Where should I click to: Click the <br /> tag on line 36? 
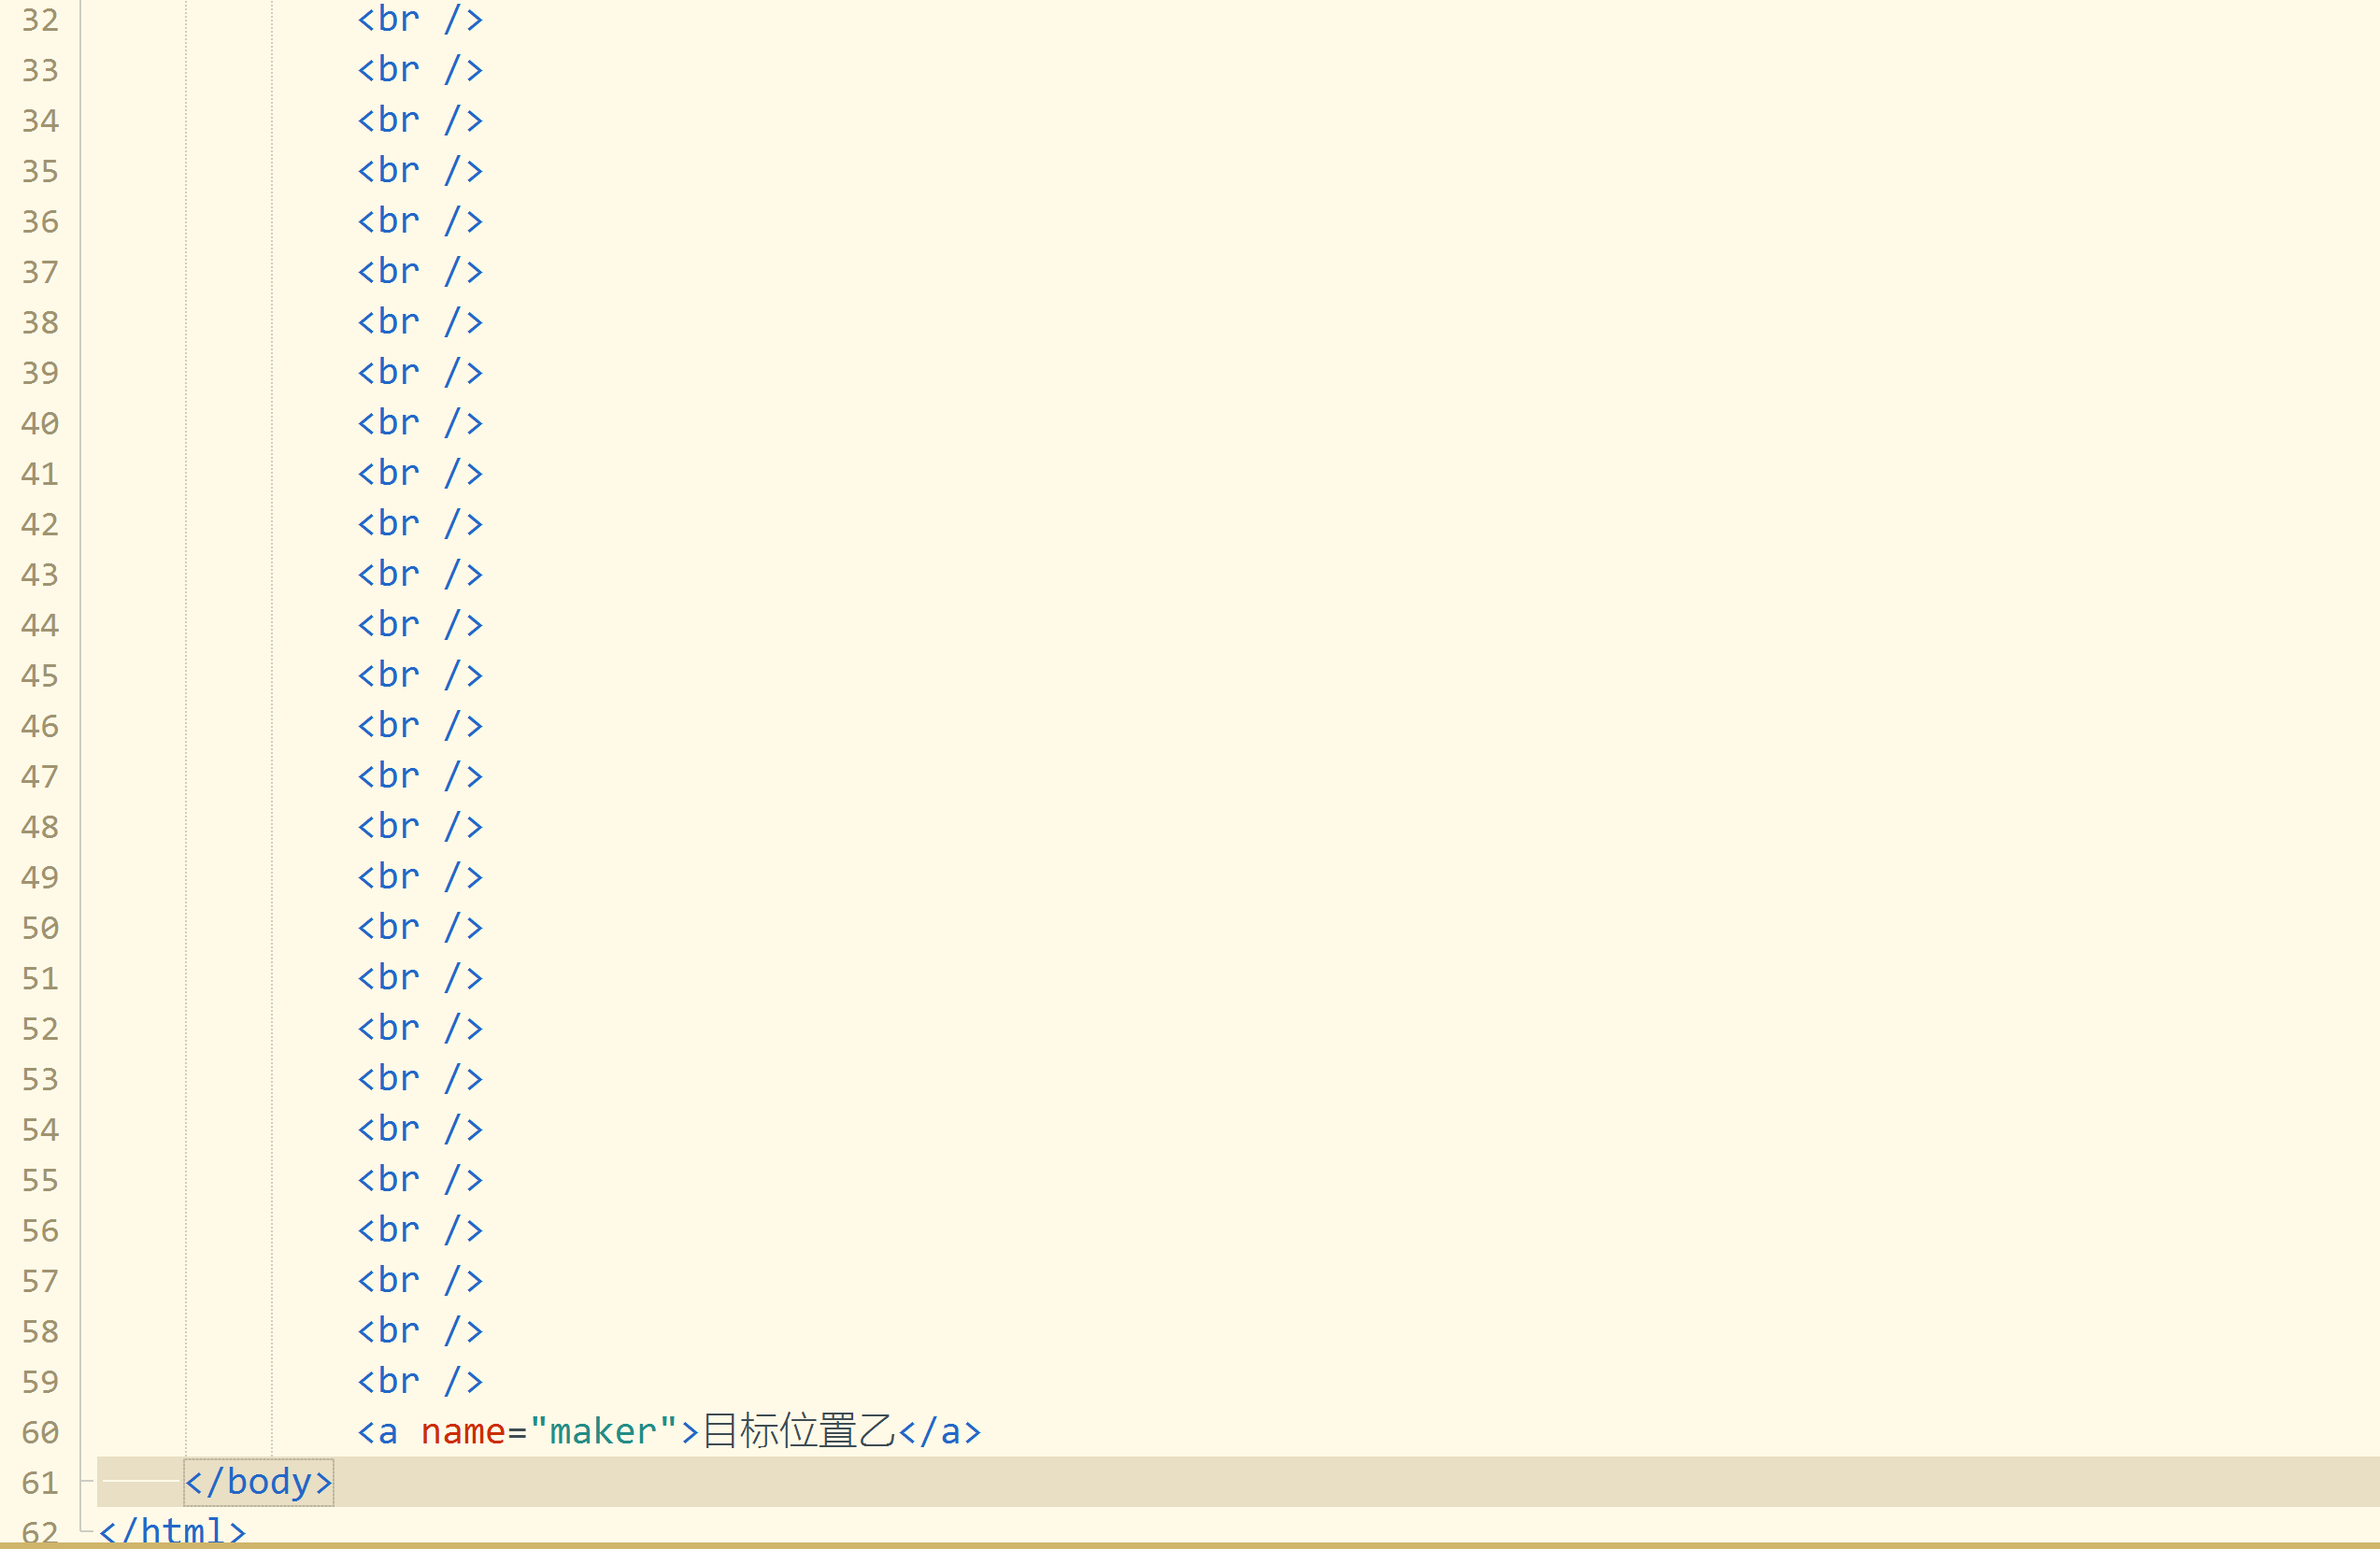point(420,220)
